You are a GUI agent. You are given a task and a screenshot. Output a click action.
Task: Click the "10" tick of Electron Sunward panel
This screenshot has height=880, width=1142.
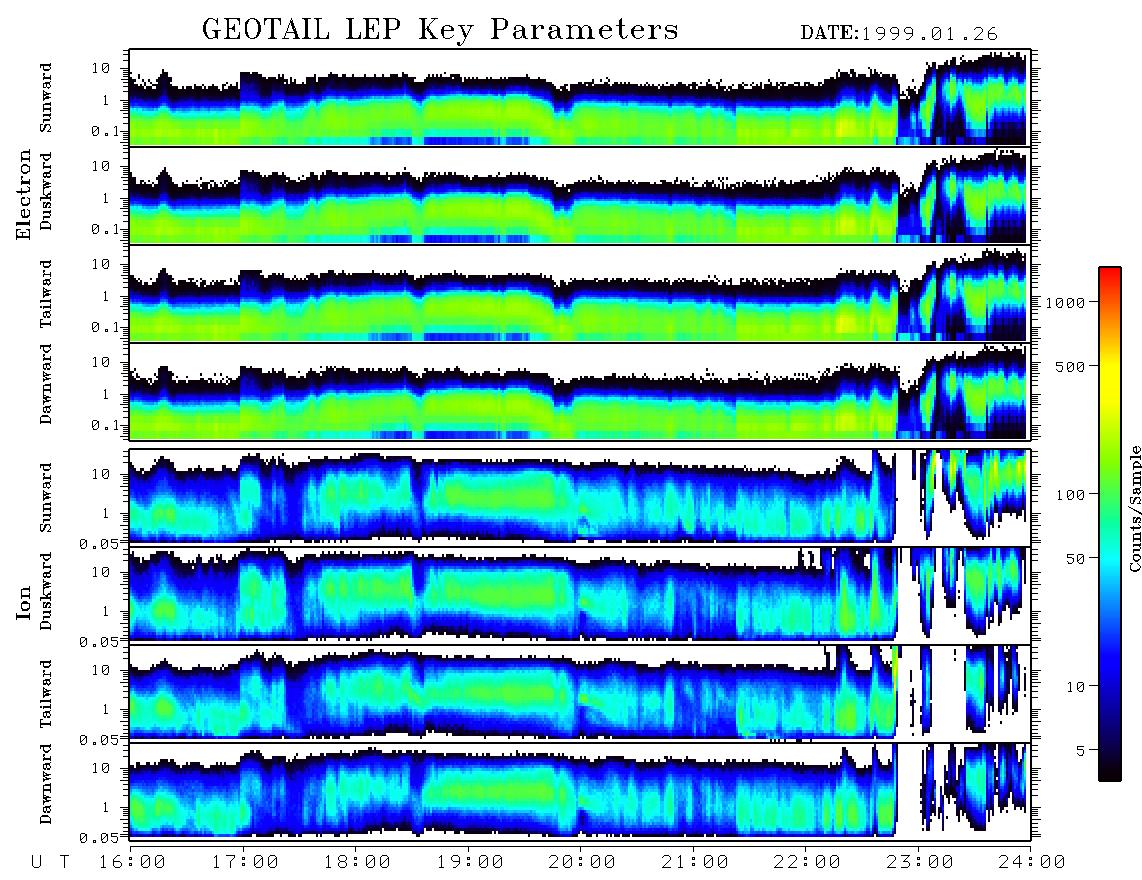point(101,68)
